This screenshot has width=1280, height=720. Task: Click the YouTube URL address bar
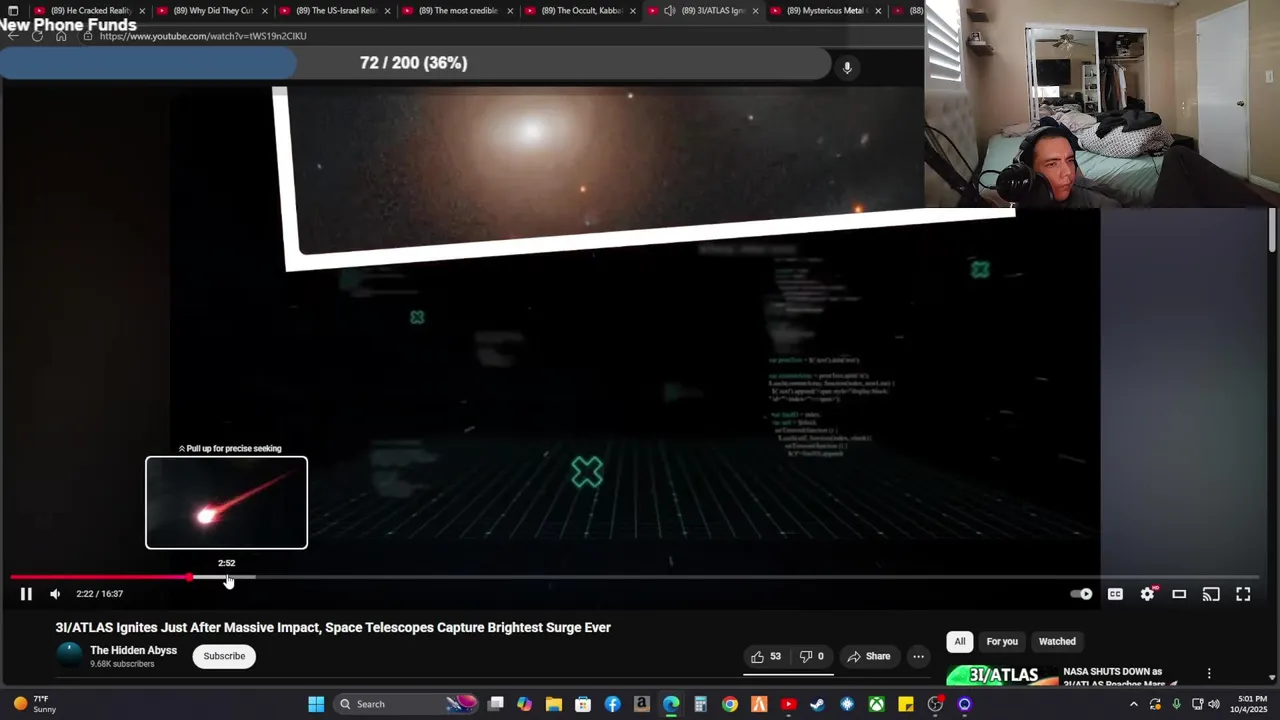[x=203, y=36]
